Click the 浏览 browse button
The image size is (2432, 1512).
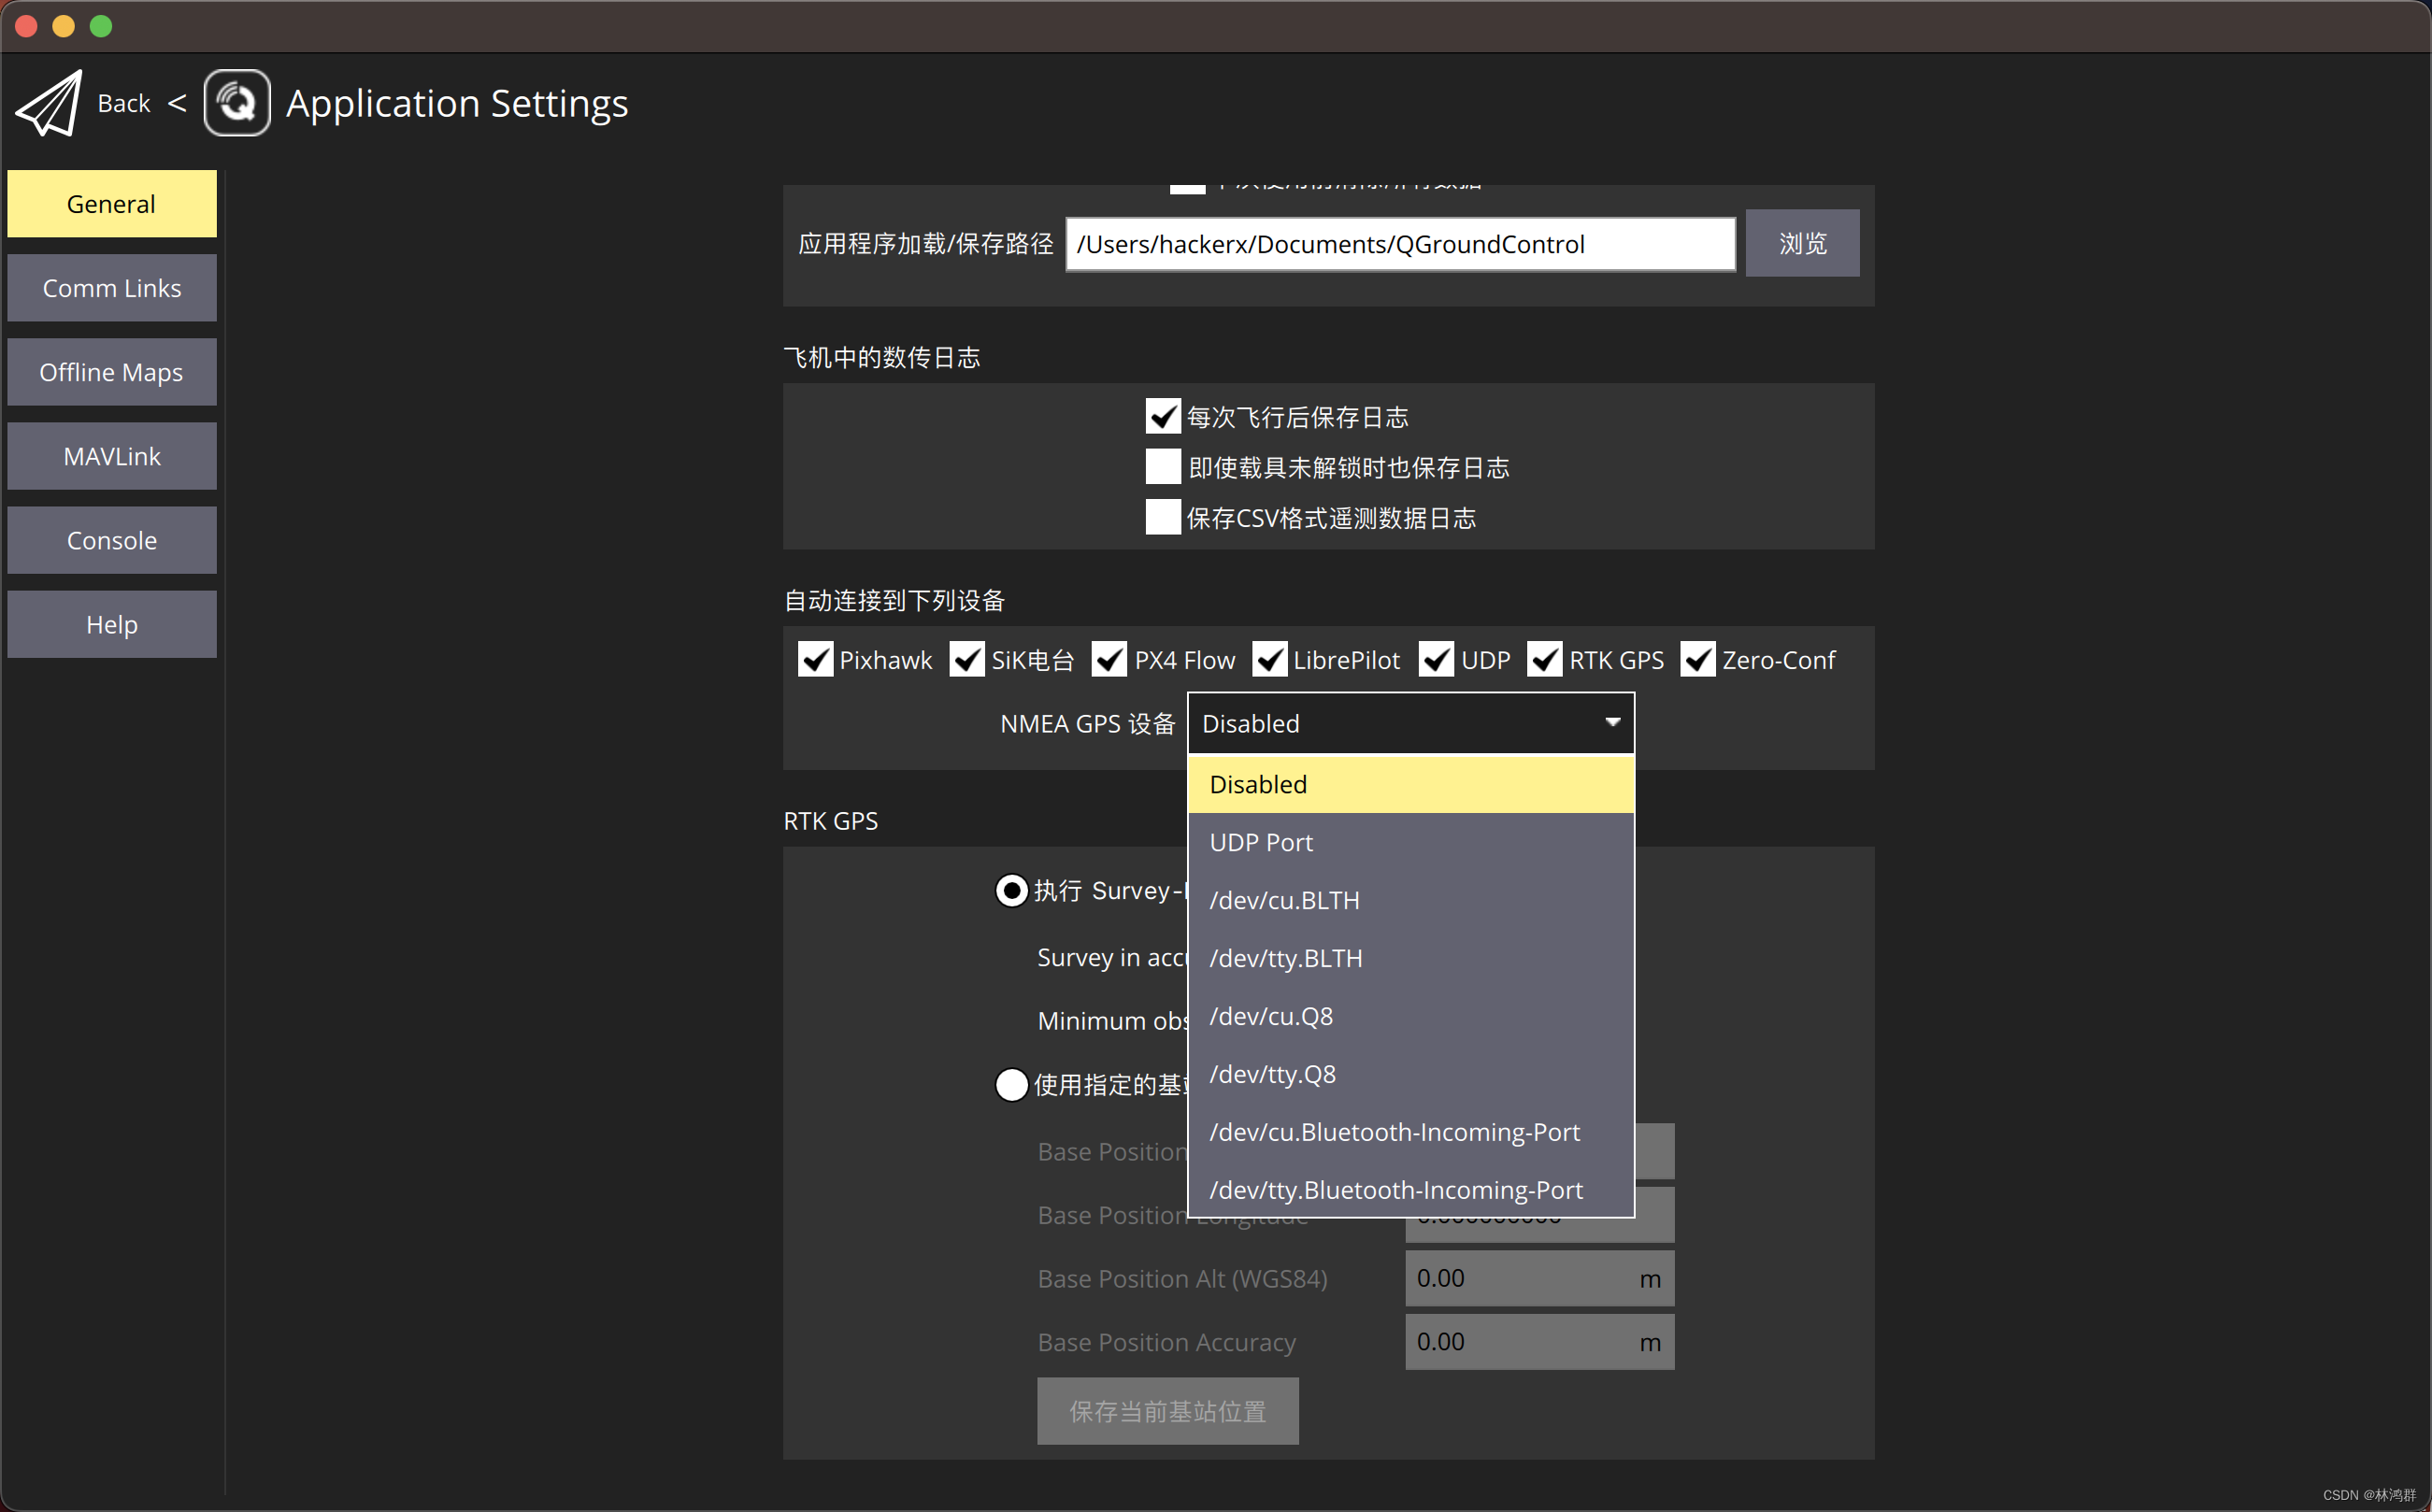pyautogui.click(x=1801, y=243)
